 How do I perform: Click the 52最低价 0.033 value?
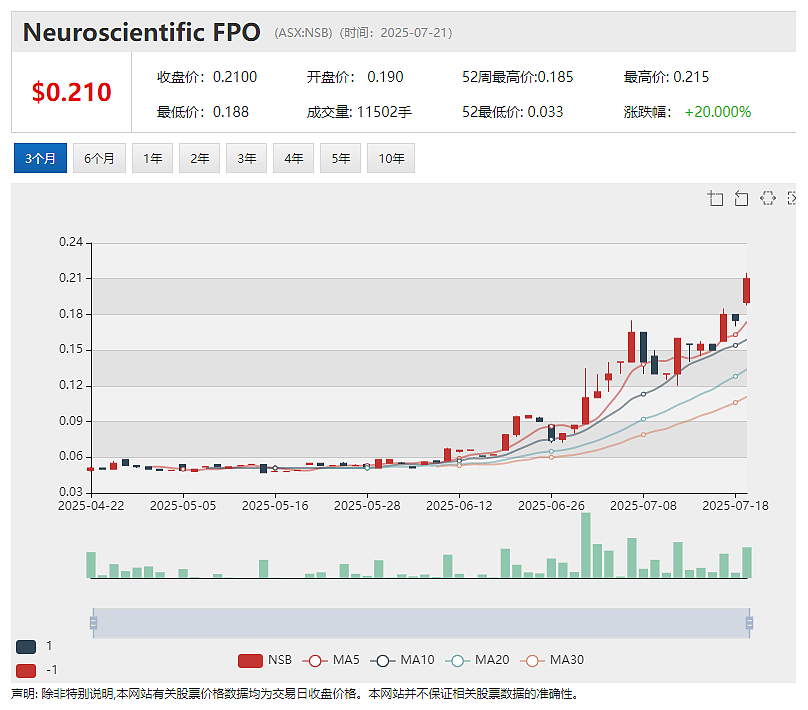(x=545, y=112)
